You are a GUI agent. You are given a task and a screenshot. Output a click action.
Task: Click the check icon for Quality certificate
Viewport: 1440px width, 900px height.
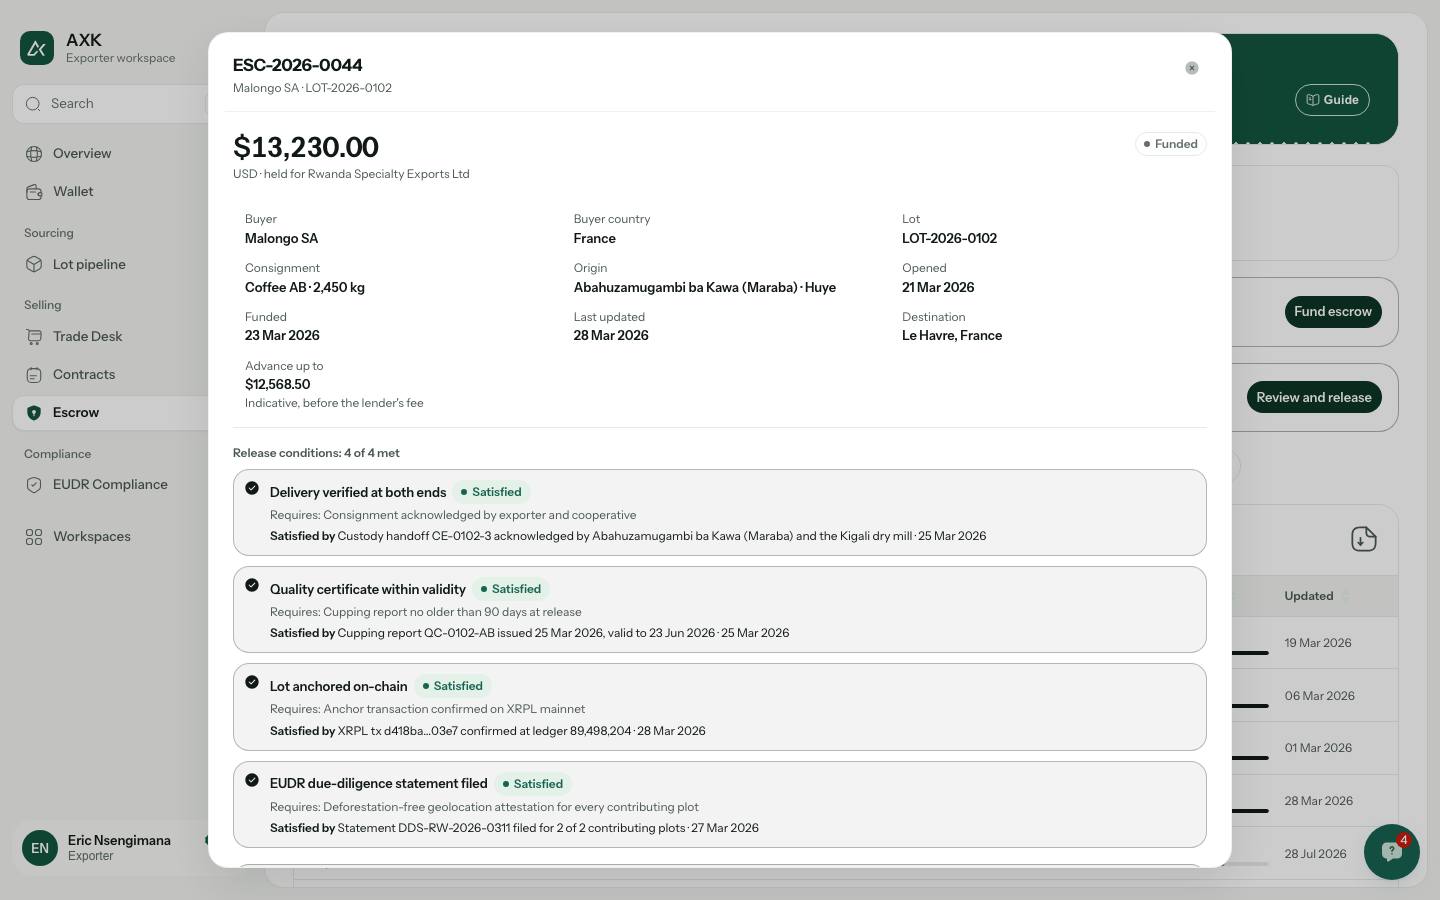[252, 585]
